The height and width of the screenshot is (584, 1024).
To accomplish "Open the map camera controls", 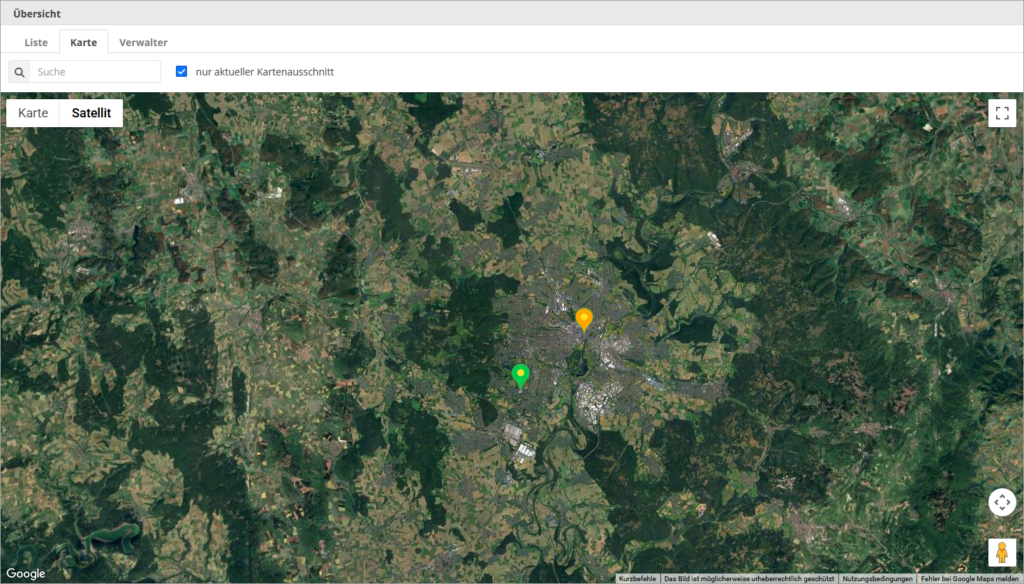I will click(1002, 502).
